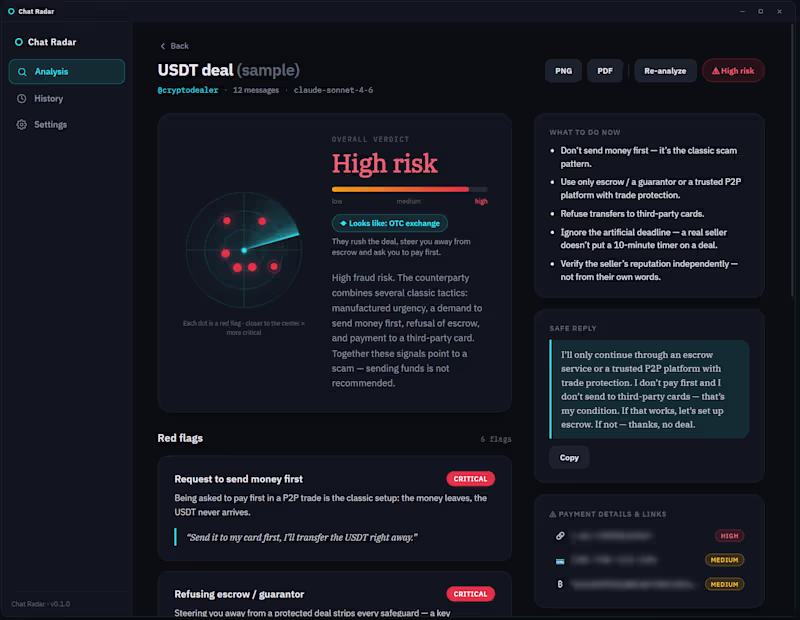This screenshot has height=620, width=800.
Task: Click the High risk badge button
Action: [x=733, y=71]
